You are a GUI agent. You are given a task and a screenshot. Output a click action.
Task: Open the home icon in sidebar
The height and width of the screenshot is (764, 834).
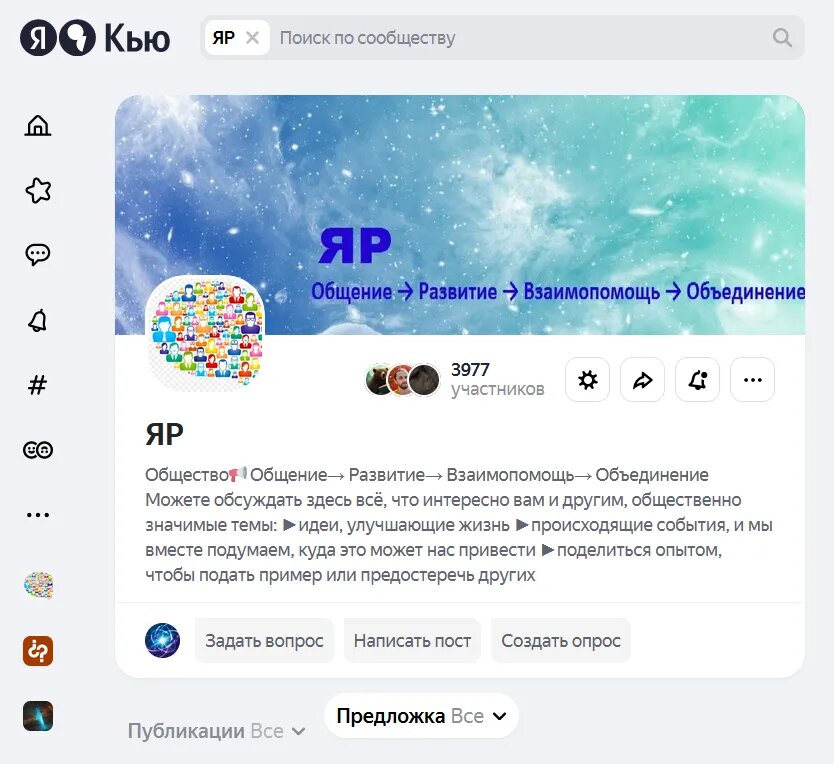pos(38,126)
